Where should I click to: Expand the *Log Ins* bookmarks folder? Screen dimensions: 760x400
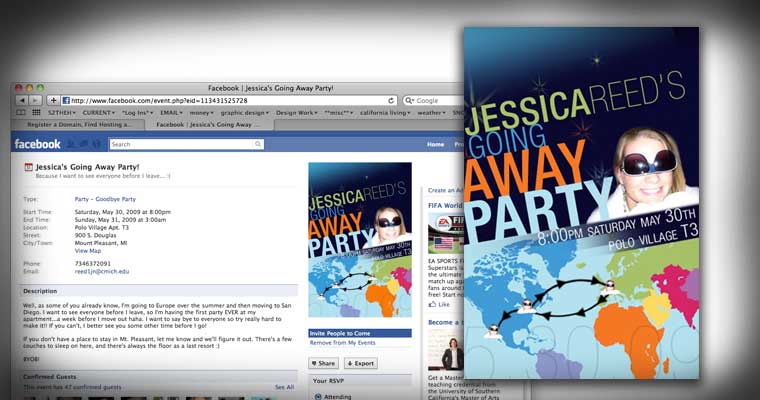click(x=137, y=112)
